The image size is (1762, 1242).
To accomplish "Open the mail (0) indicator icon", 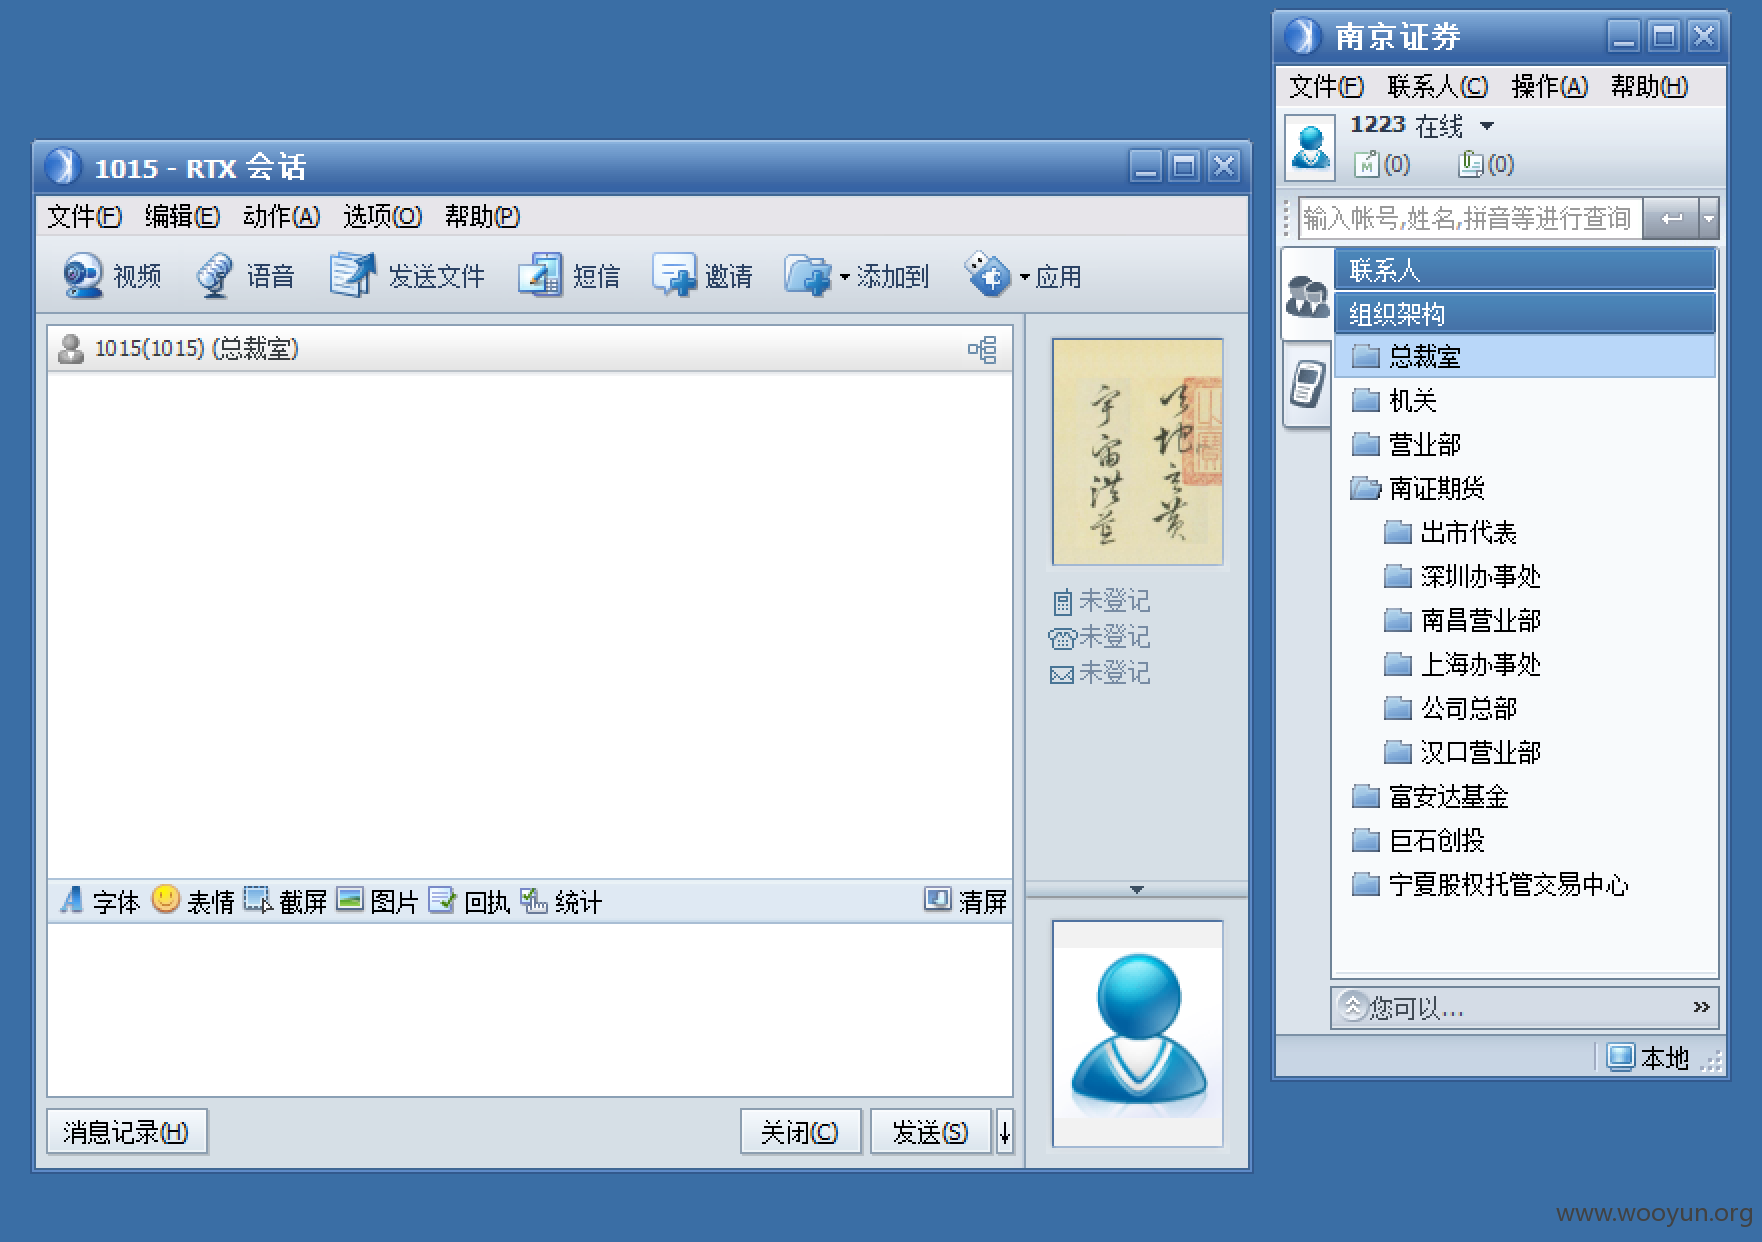I will [x=1367, y=163].
